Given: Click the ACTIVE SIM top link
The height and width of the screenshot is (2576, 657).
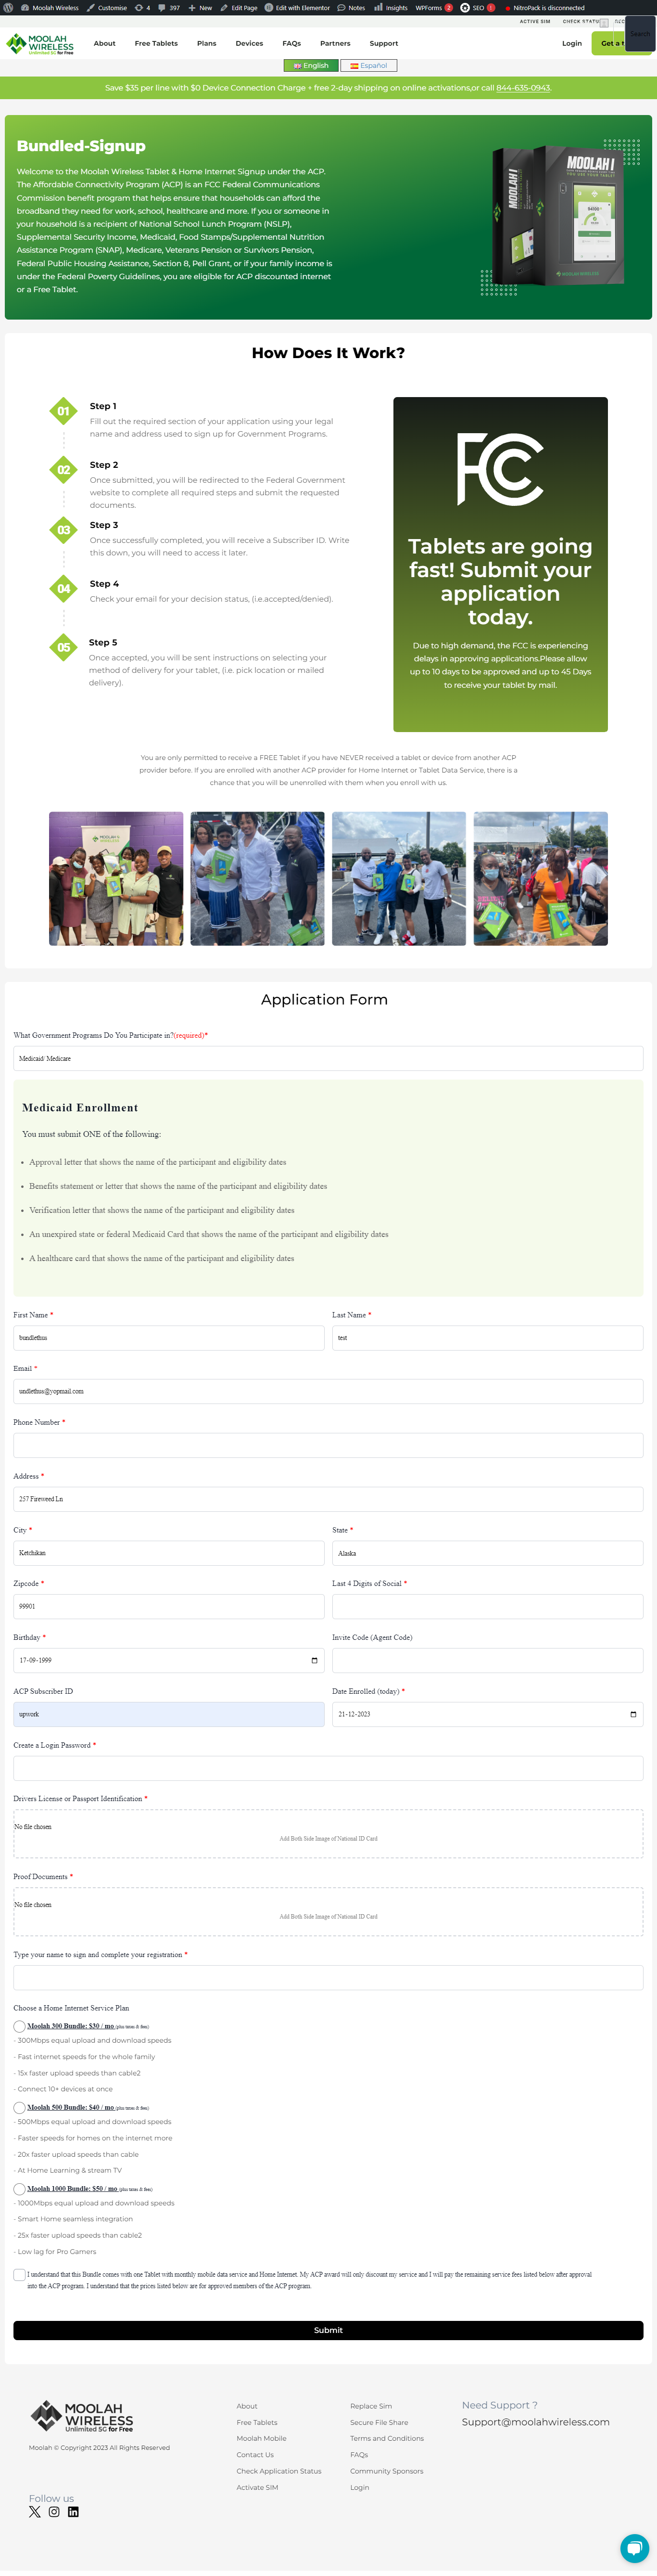Looking at the screenshot, I should (x=534, y=21).
